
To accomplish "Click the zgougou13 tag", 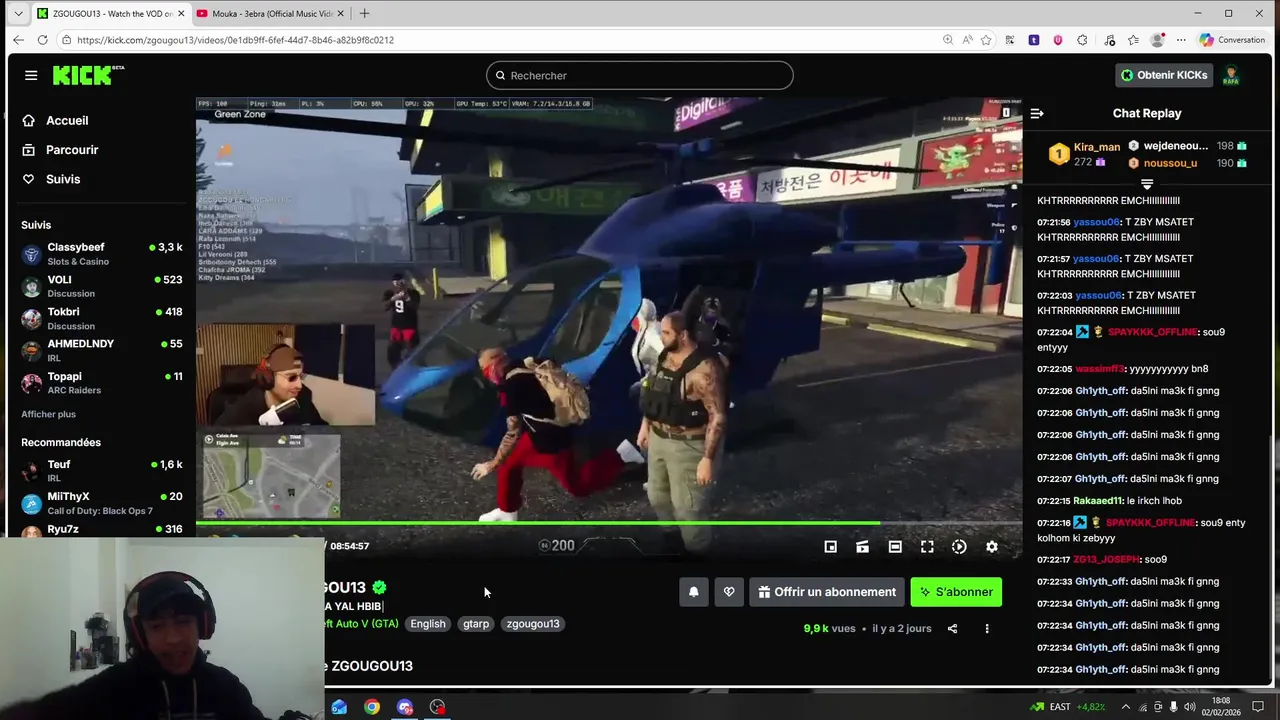I will [x=533, y=624].
